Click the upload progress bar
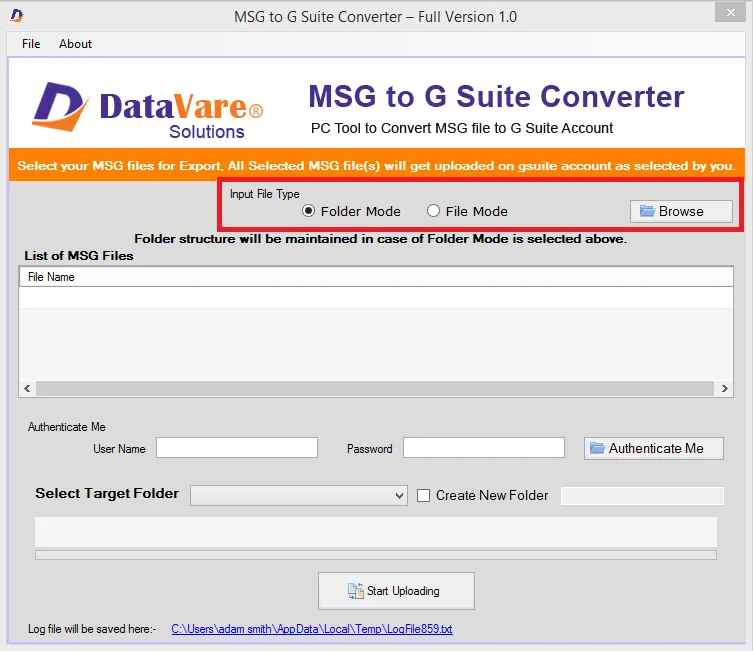The height and width of the screenshot is (651, 753). [x=376, y=555]
